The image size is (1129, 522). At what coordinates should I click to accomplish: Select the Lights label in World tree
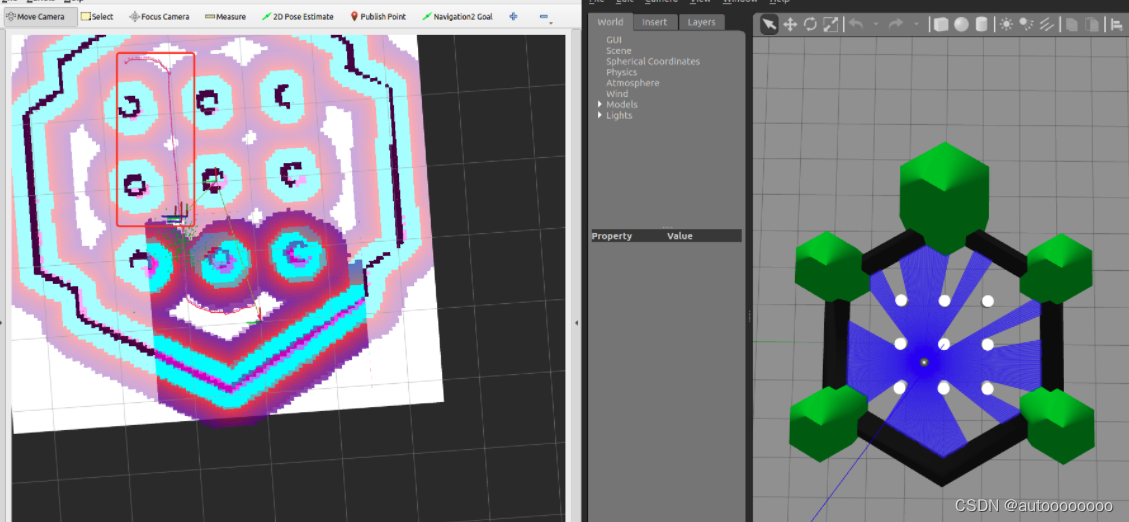[x=619, y=116]
